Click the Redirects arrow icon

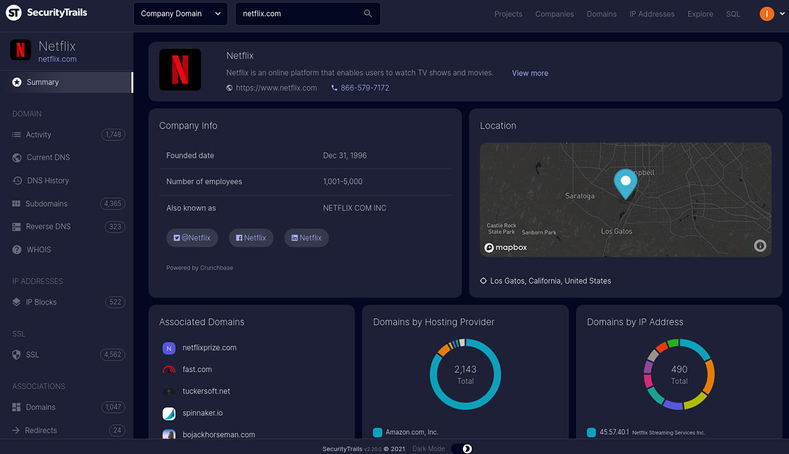[16, 430]
